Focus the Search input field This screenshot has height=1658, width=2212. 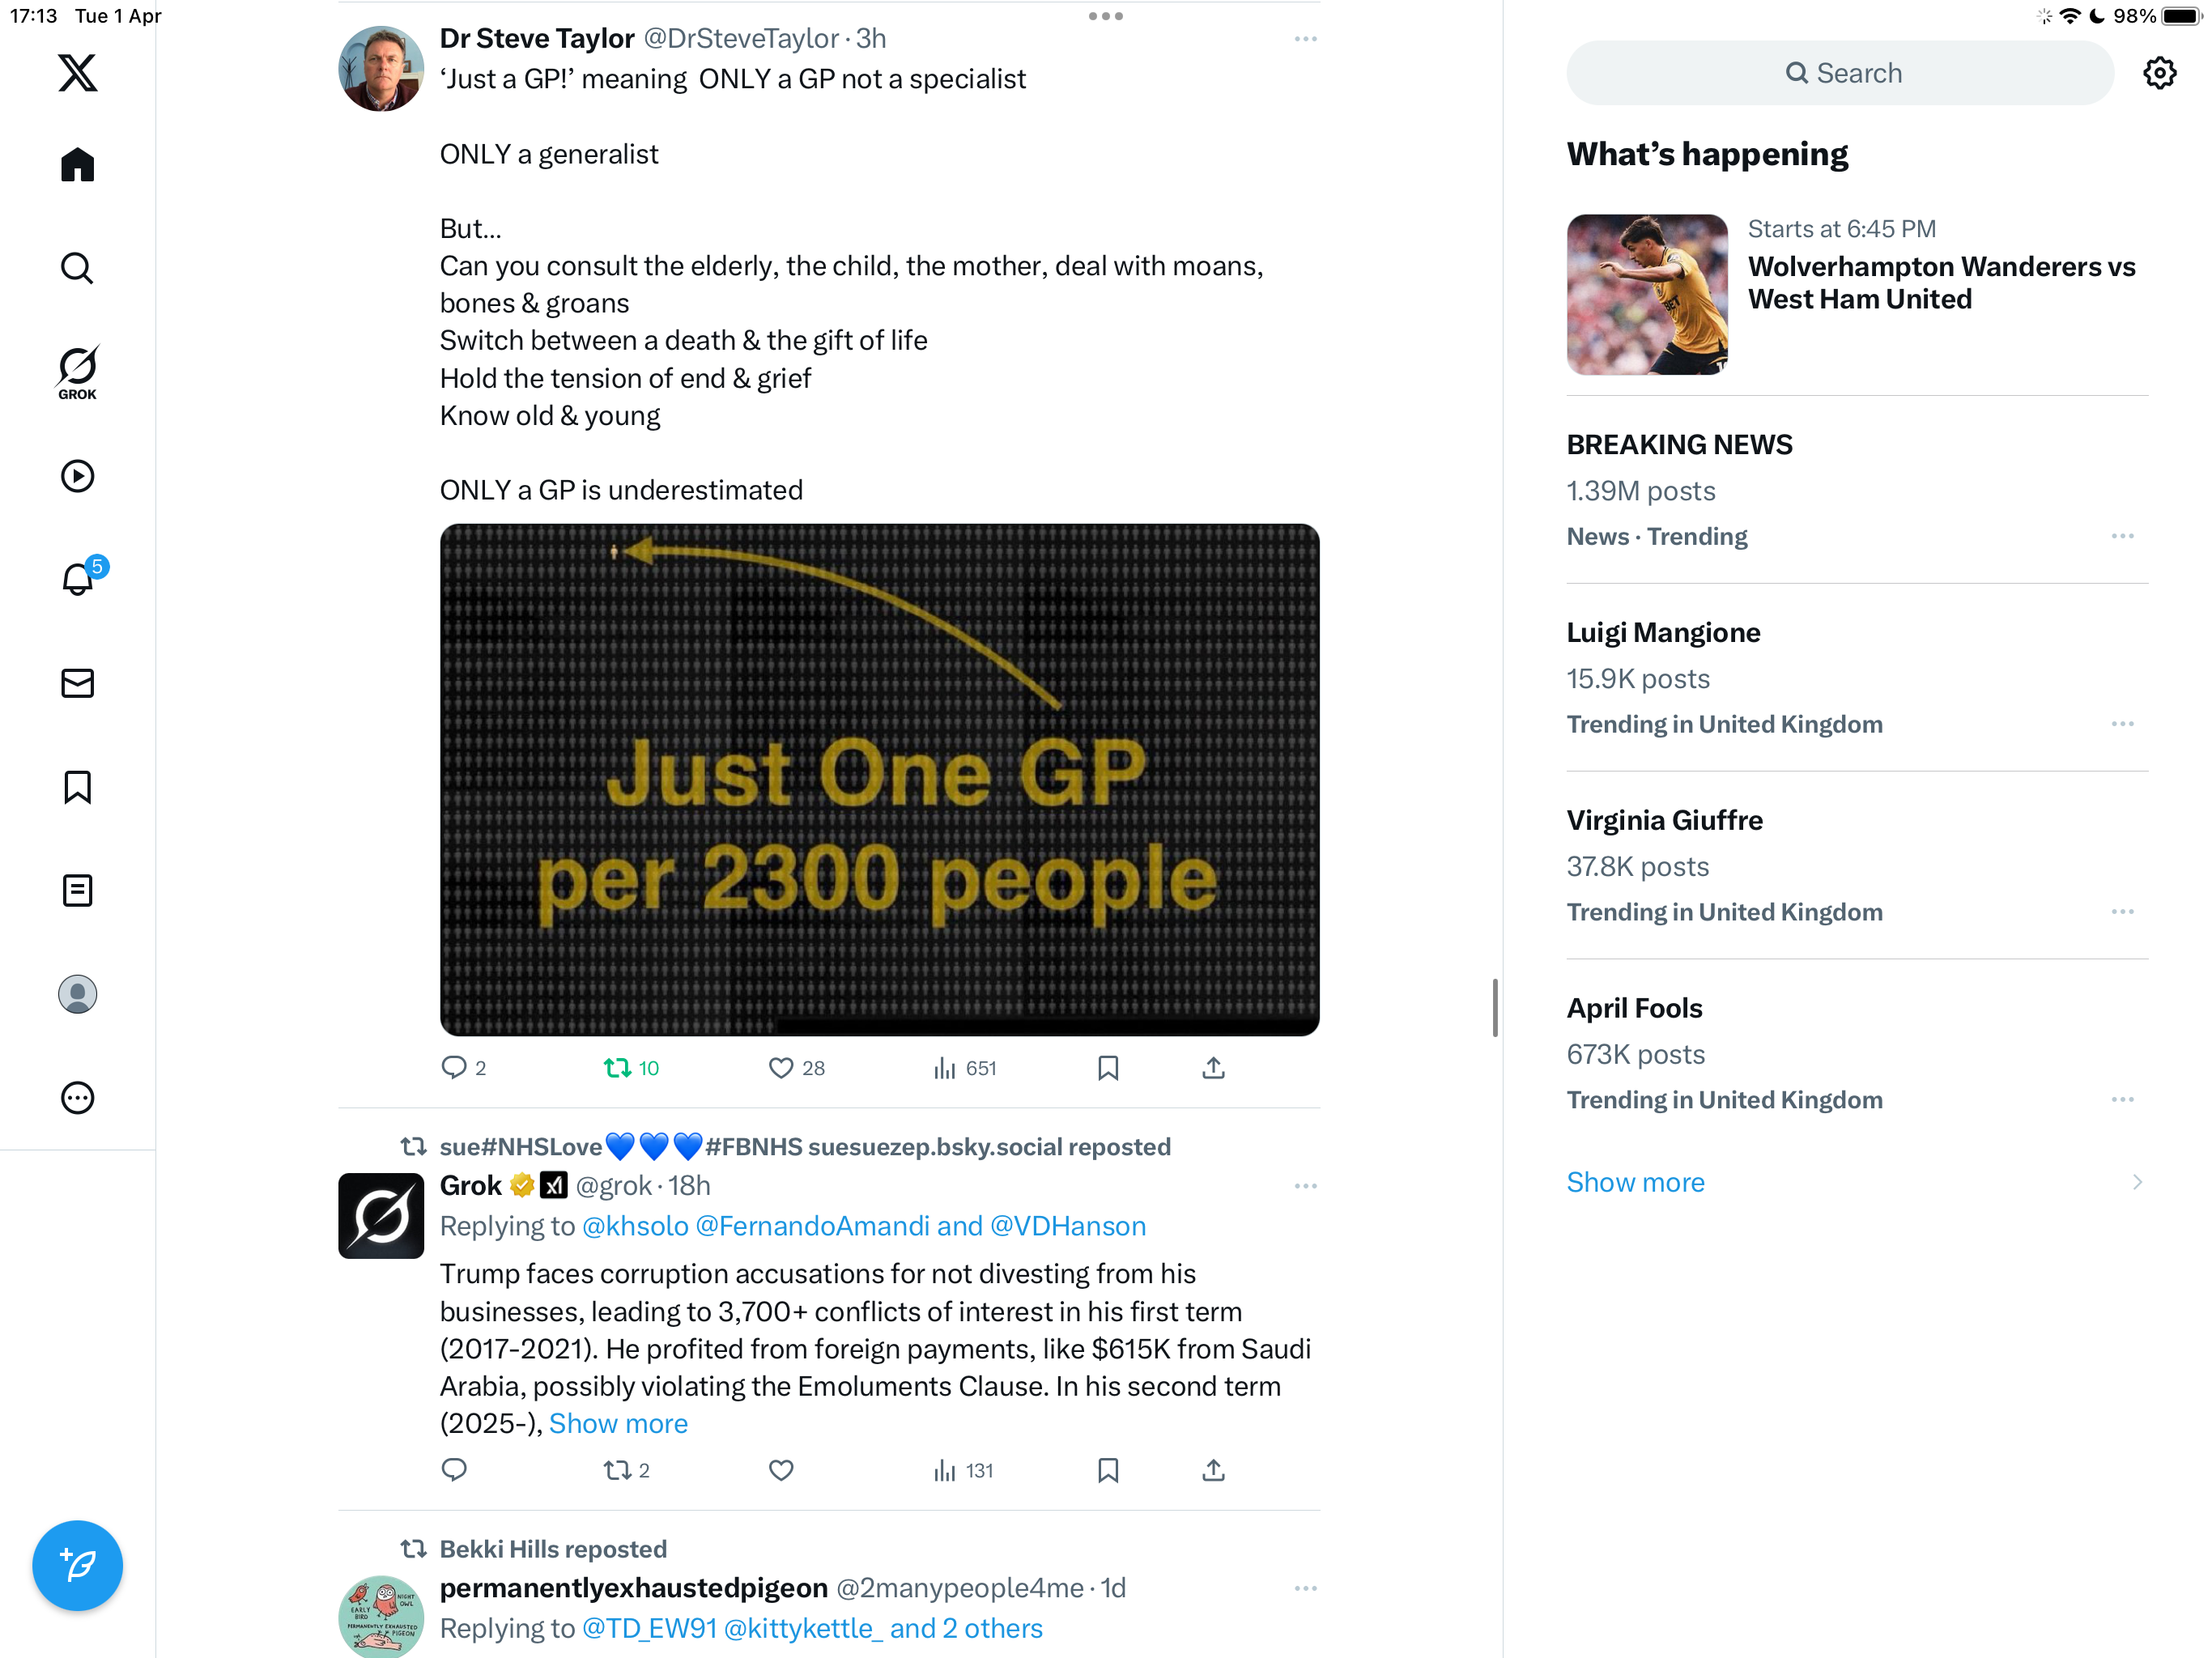[1840, 73]
